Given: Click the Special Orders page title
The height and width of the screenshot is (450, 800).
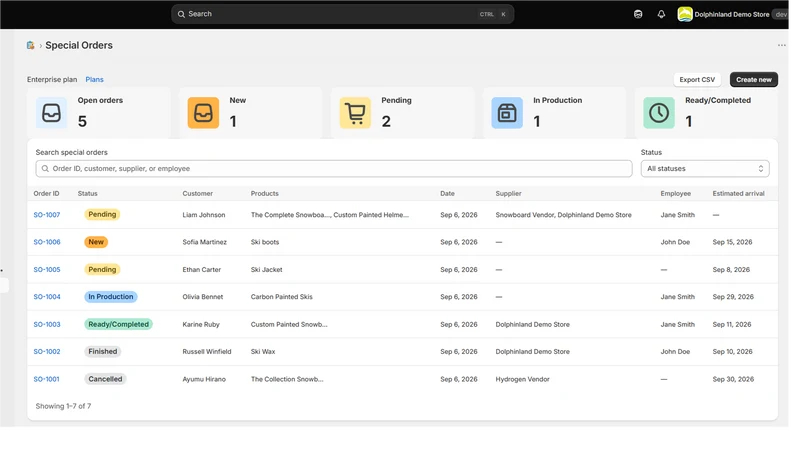Looking at the screenshot, I should pyautogui.click(x=79, y=45).
